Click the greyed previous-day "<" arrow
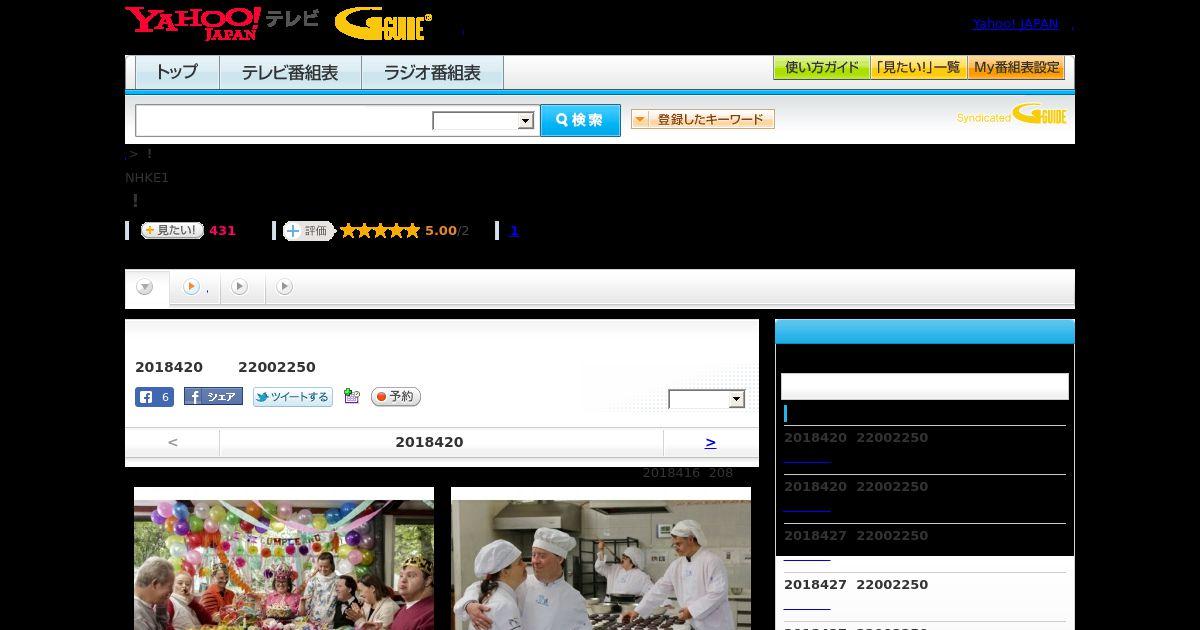Image resolution: width=1200 pixels, height=630 pixels. [x=173, y=442]
